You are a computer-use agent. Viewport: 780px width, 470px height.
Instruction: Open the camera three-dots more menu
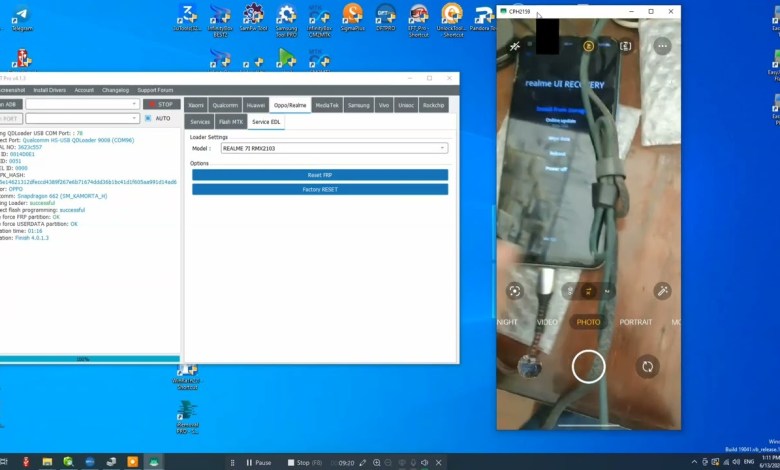[662, 46]
